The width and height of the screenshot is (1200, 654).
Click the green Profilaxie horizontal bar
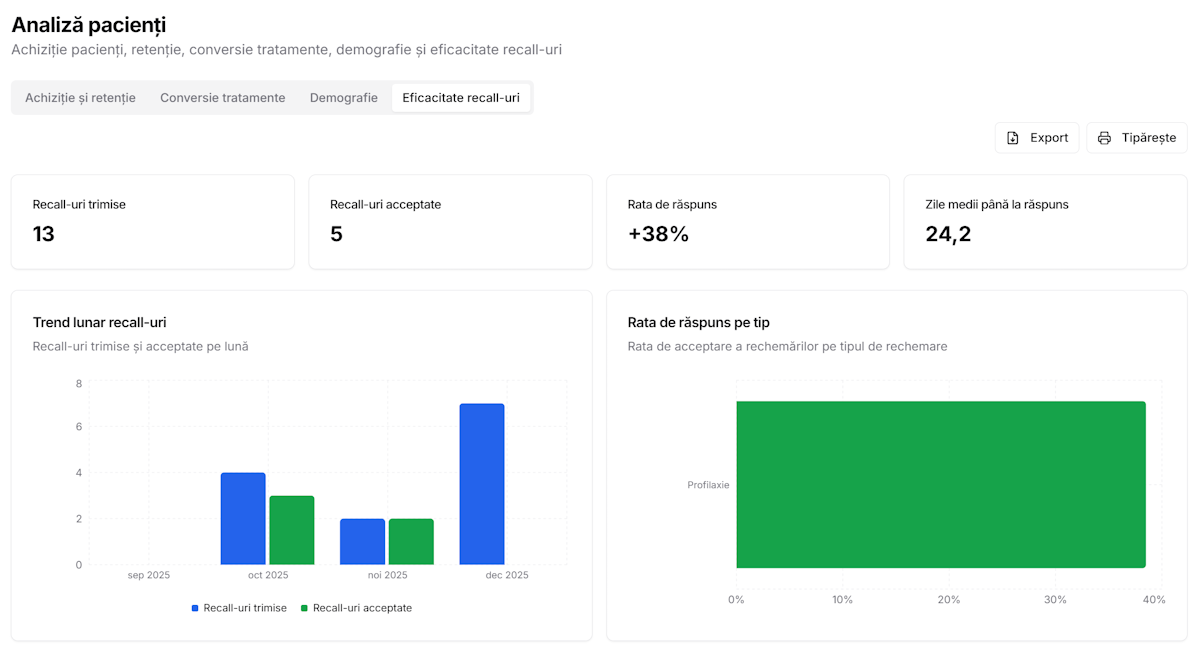point(940,484)
